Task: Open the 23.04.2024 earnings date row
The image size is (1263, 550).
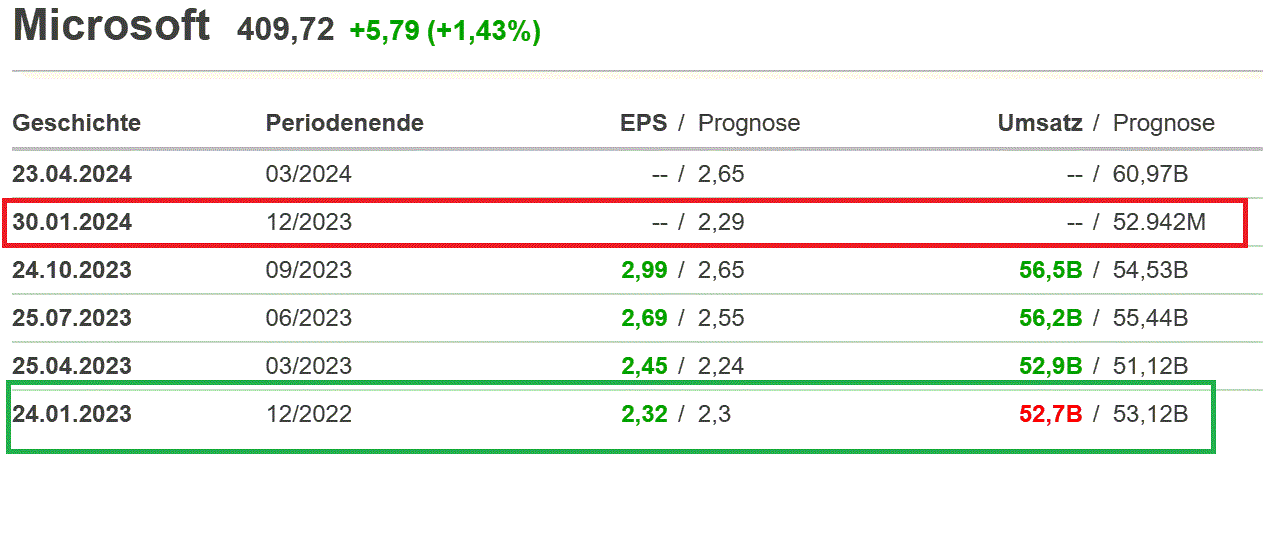Action: (72, 174)
